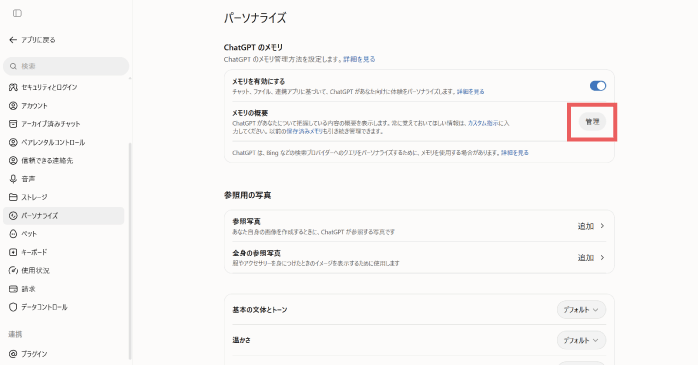Go to the 使用状況 page

(x=64, y=271)
